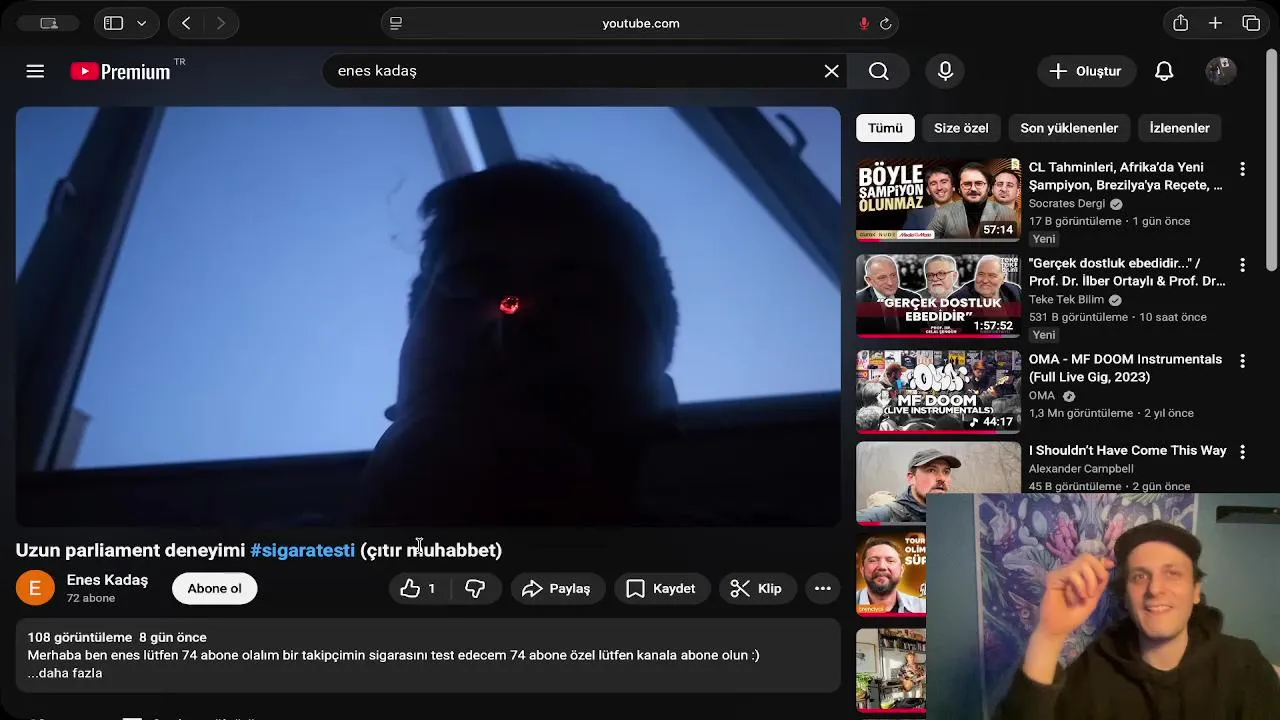Open MF DOOM Instrumentals thumbnail
Screen dimensions: 1280x720
[938, 391]
